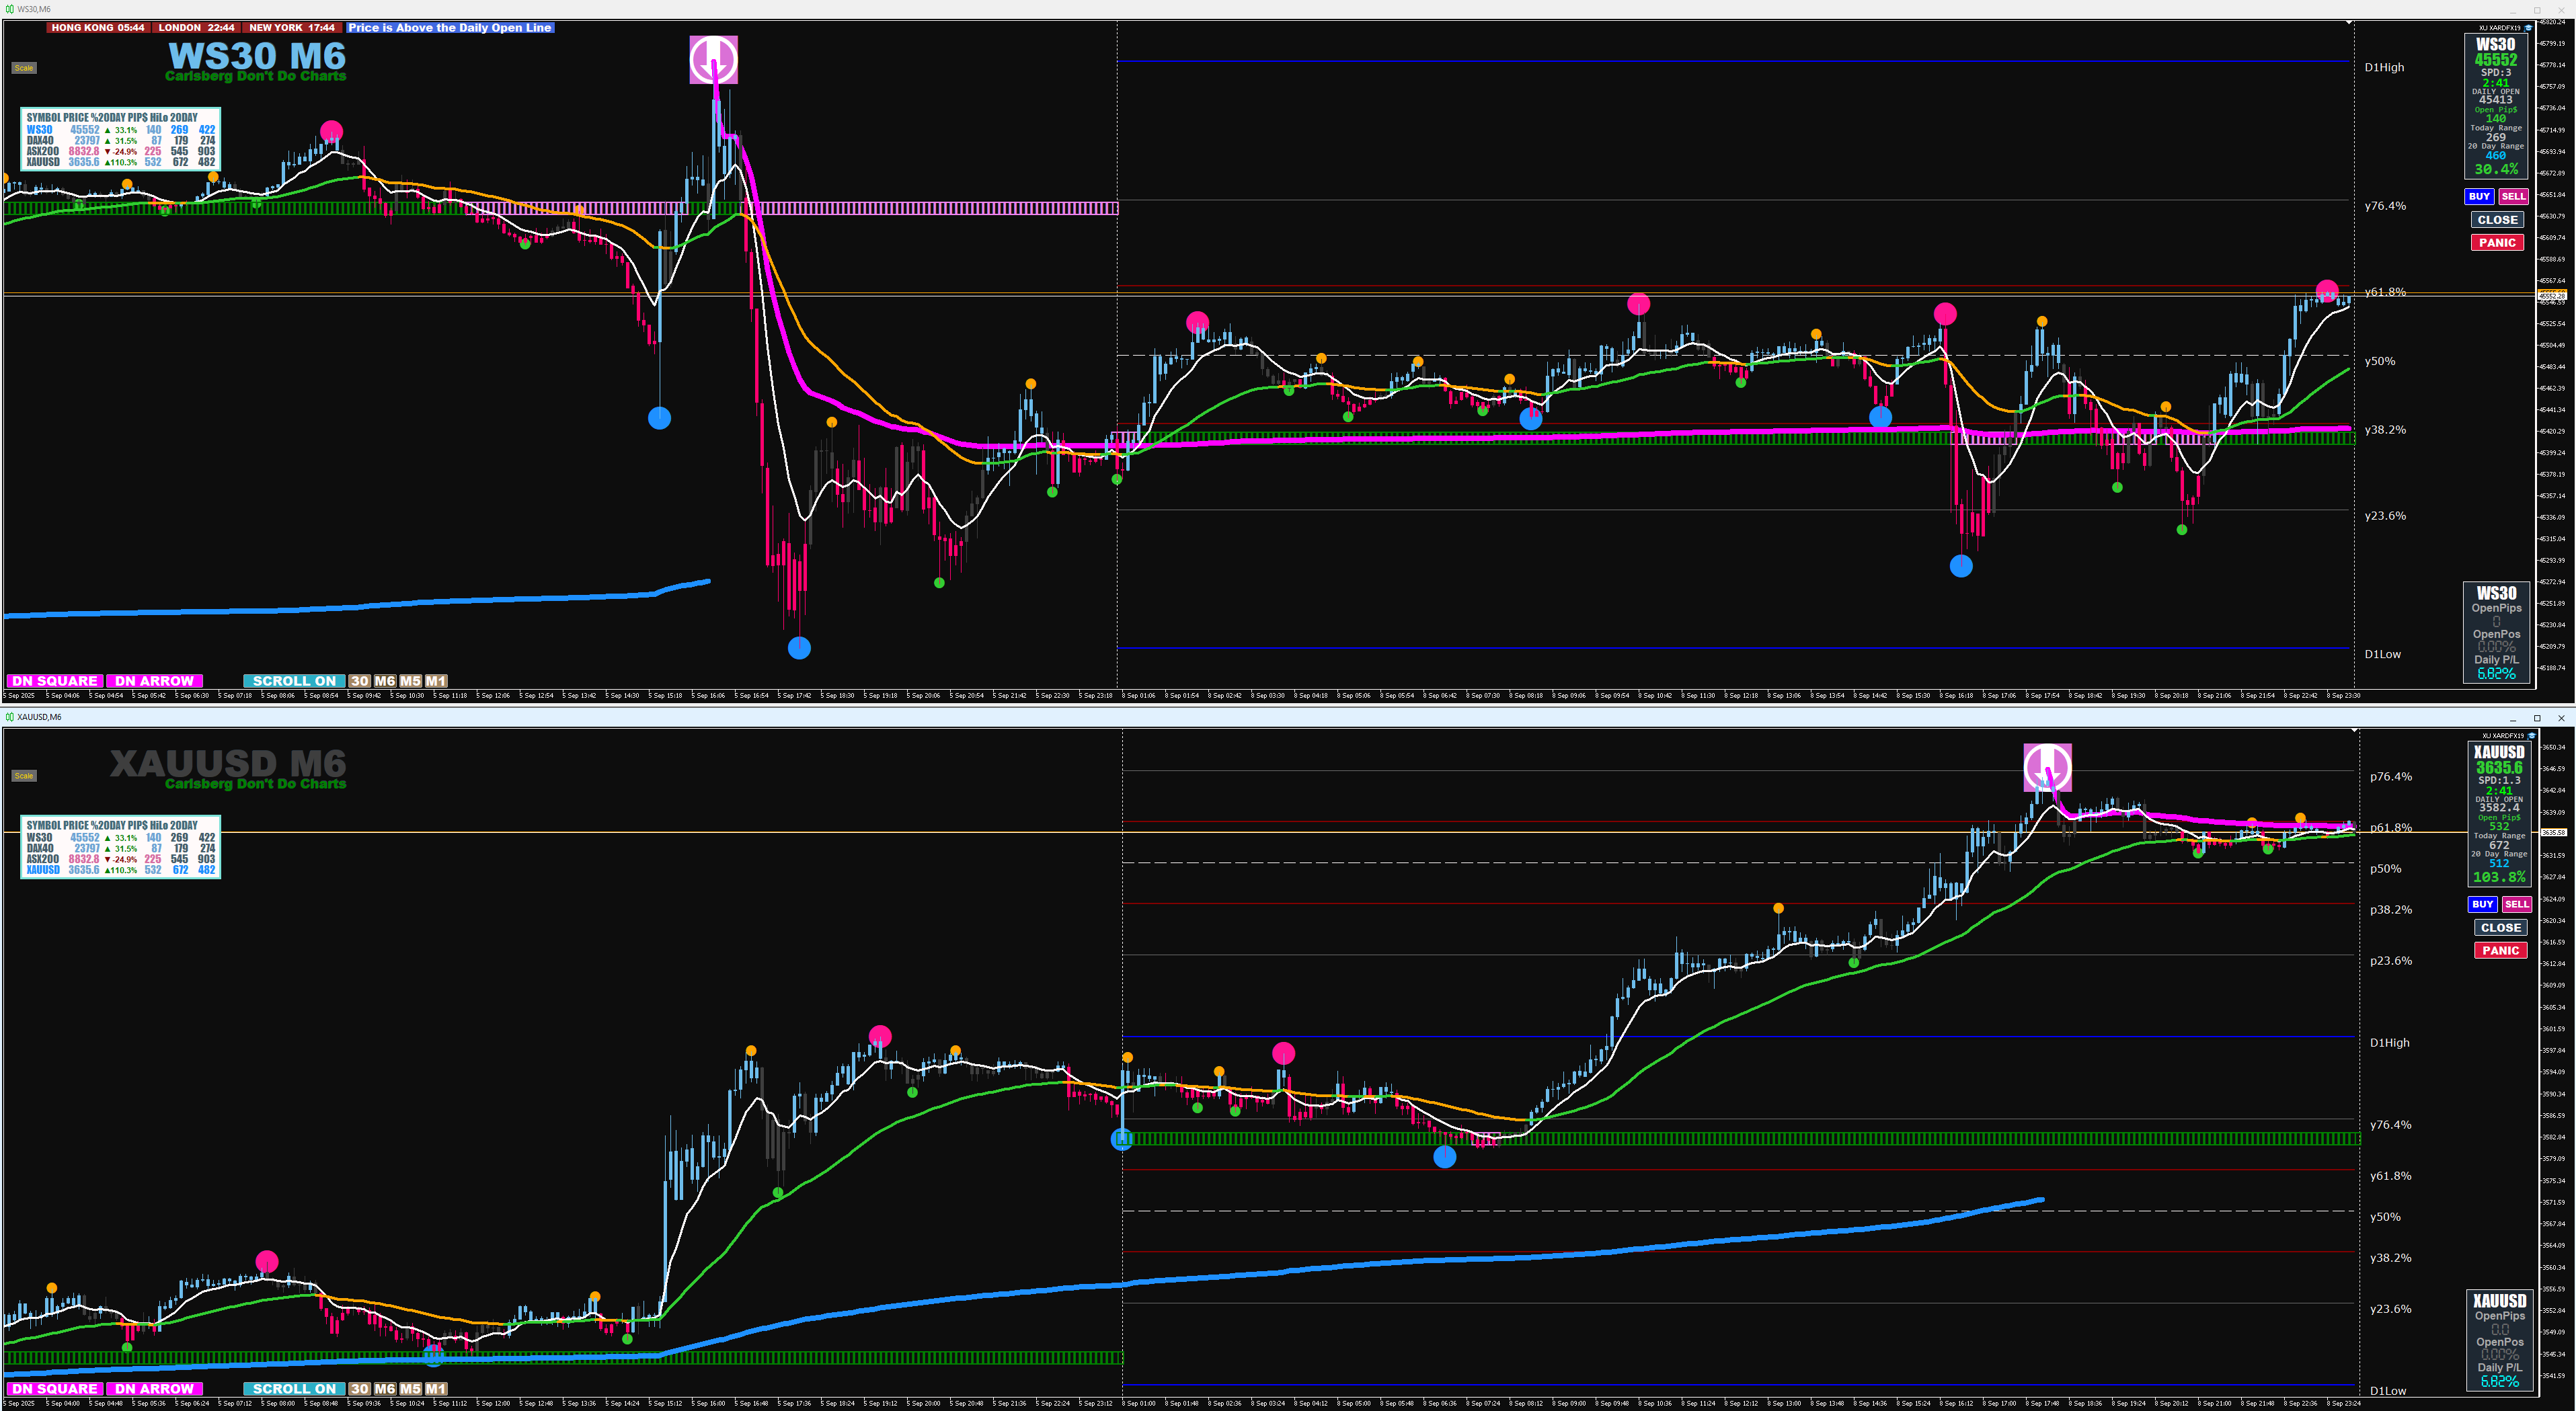Switch WS30 chart to 30 timeframe
The image size is (2576, 1411).
click(360, 681)
